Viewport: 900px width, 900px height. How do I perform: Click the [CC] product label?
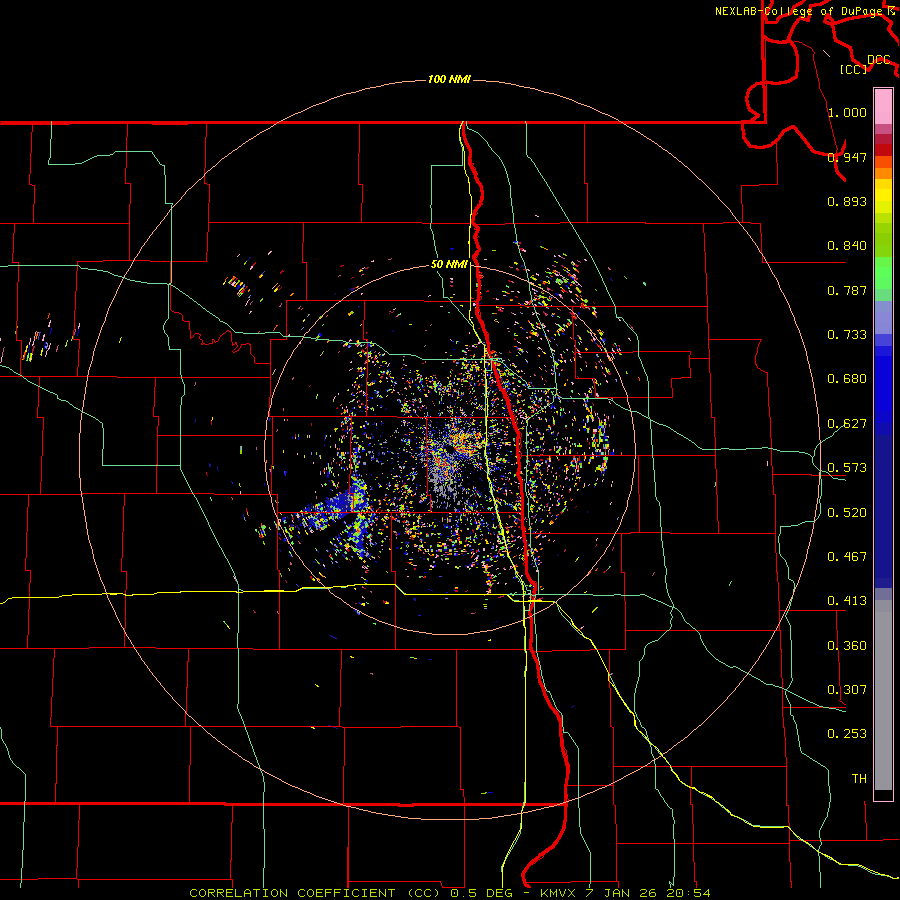tap(854, 69)
